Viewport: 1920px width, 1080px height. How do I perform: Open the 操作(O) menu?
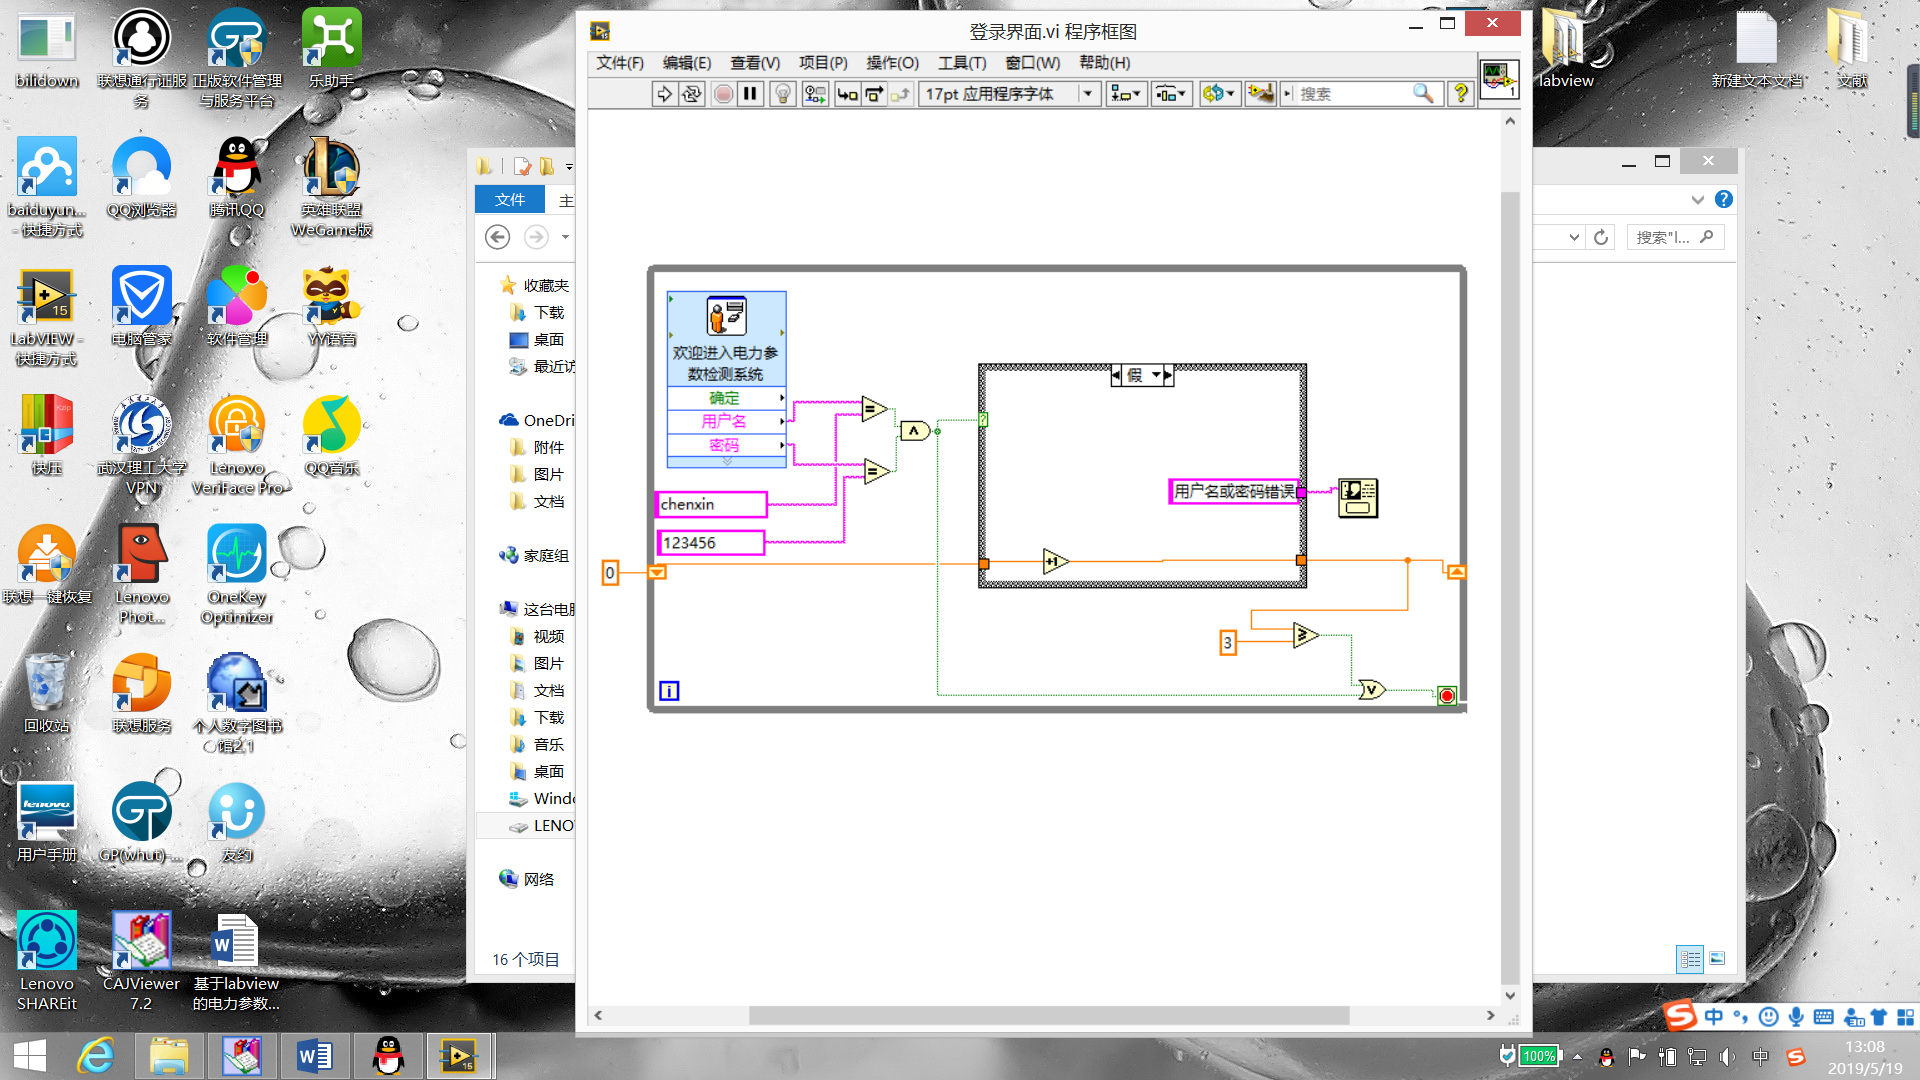892,63
